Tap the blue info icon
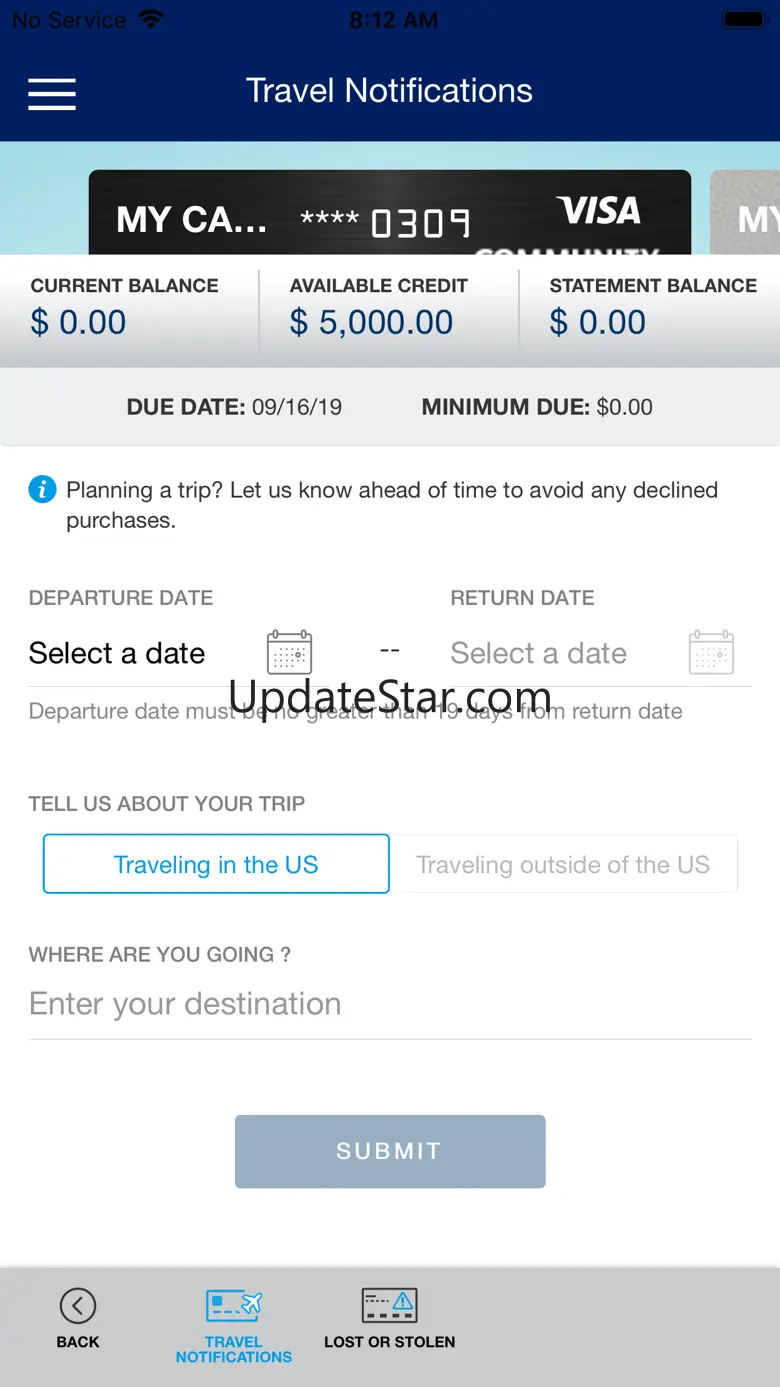Image resolution: width=780 pixels, height=1387 pixels. pyautogui.click(x=42, y=490)
